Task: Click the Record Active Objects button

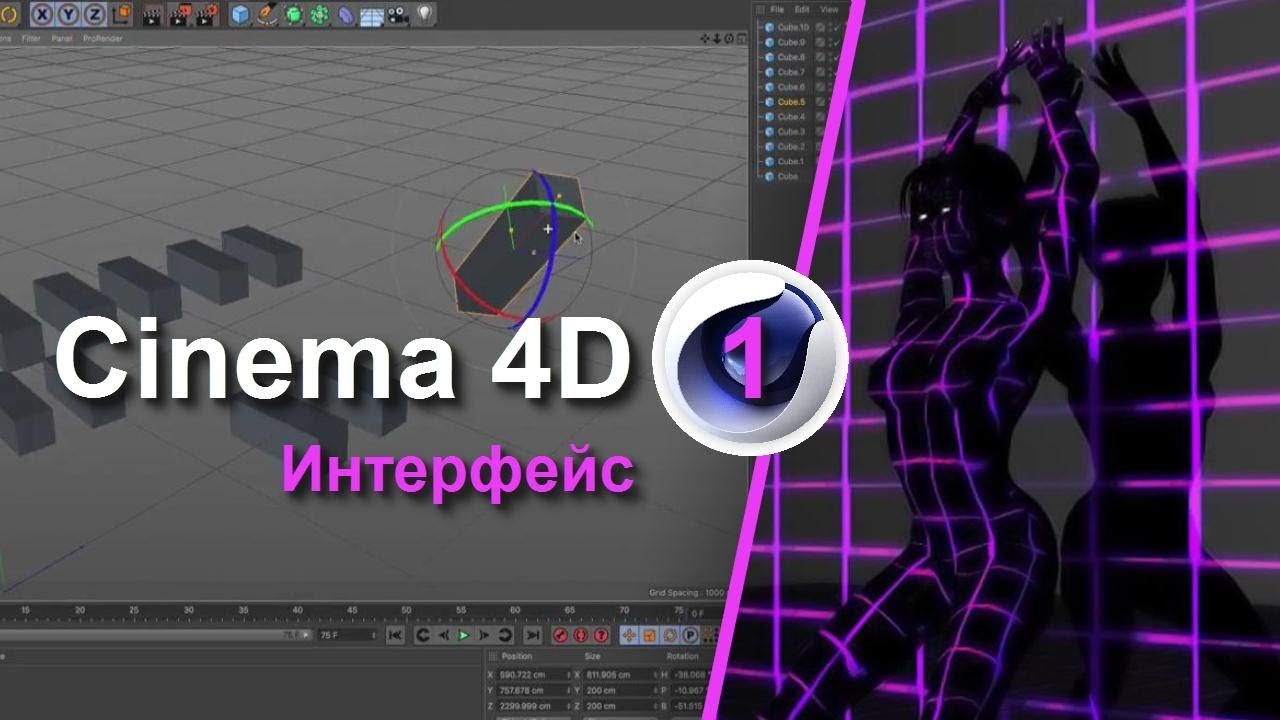Action: click(560, 635)
